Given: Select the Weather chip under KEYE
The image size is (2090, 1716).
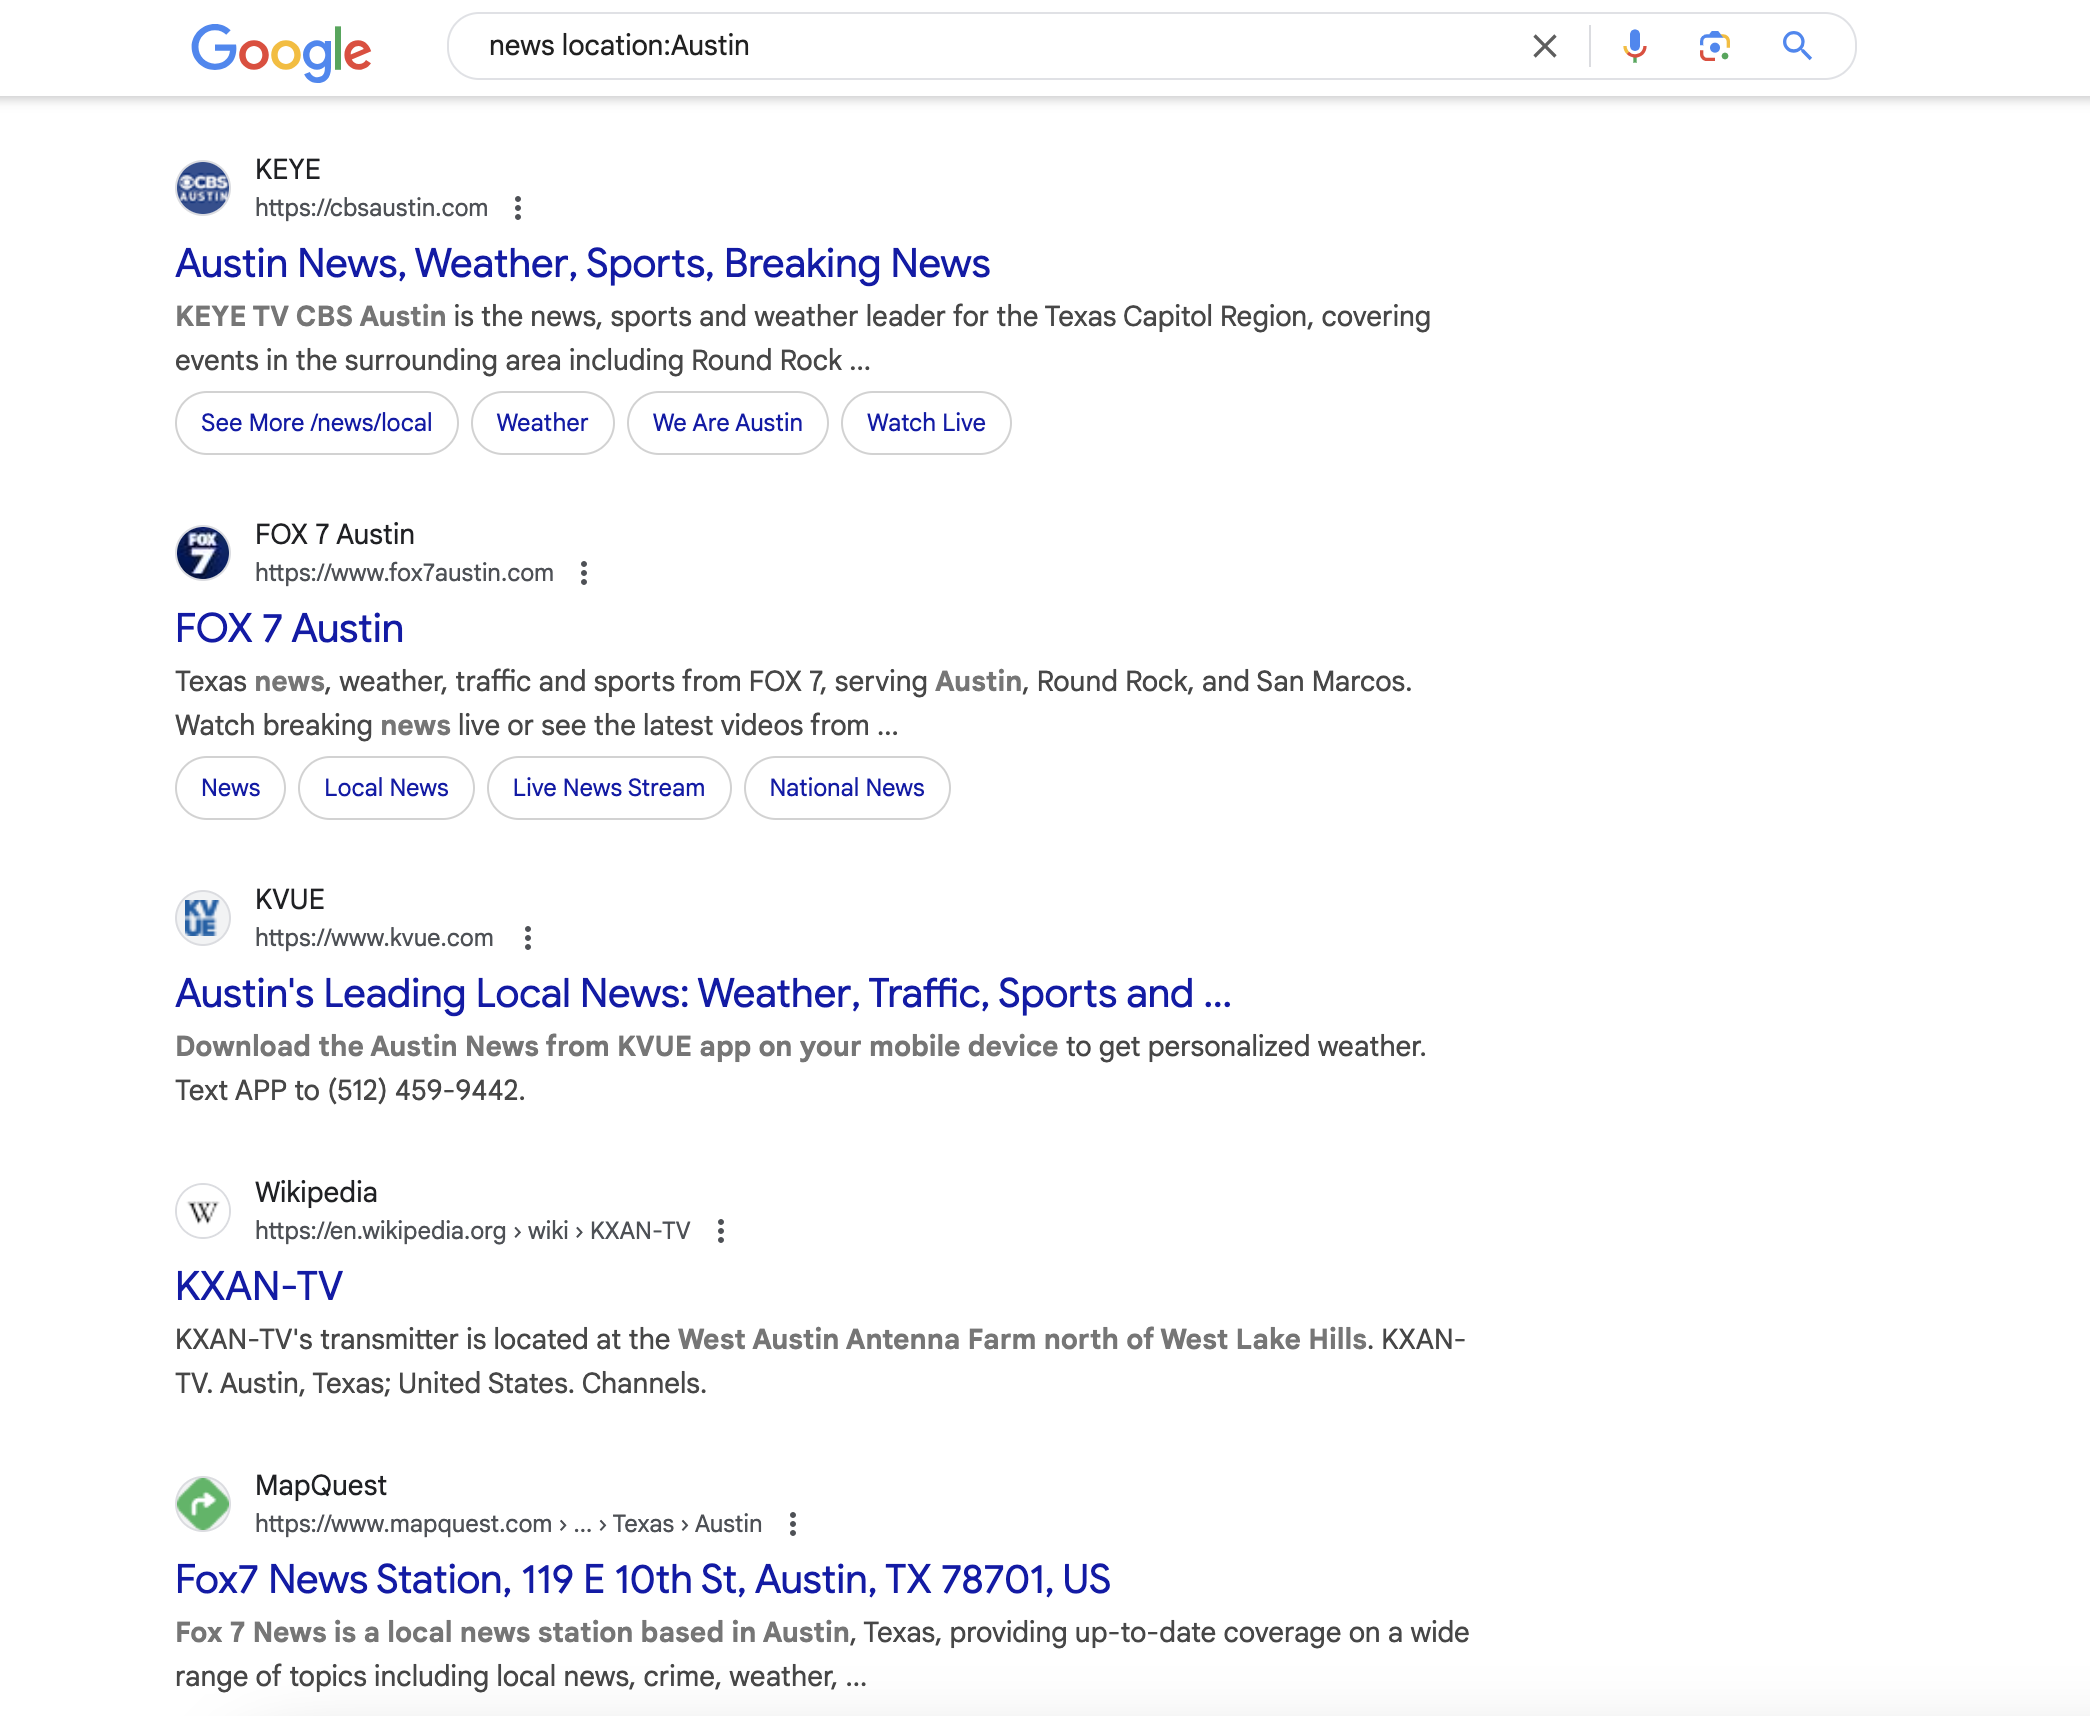Looking at the screenshot, I should (x=542, y=423).
